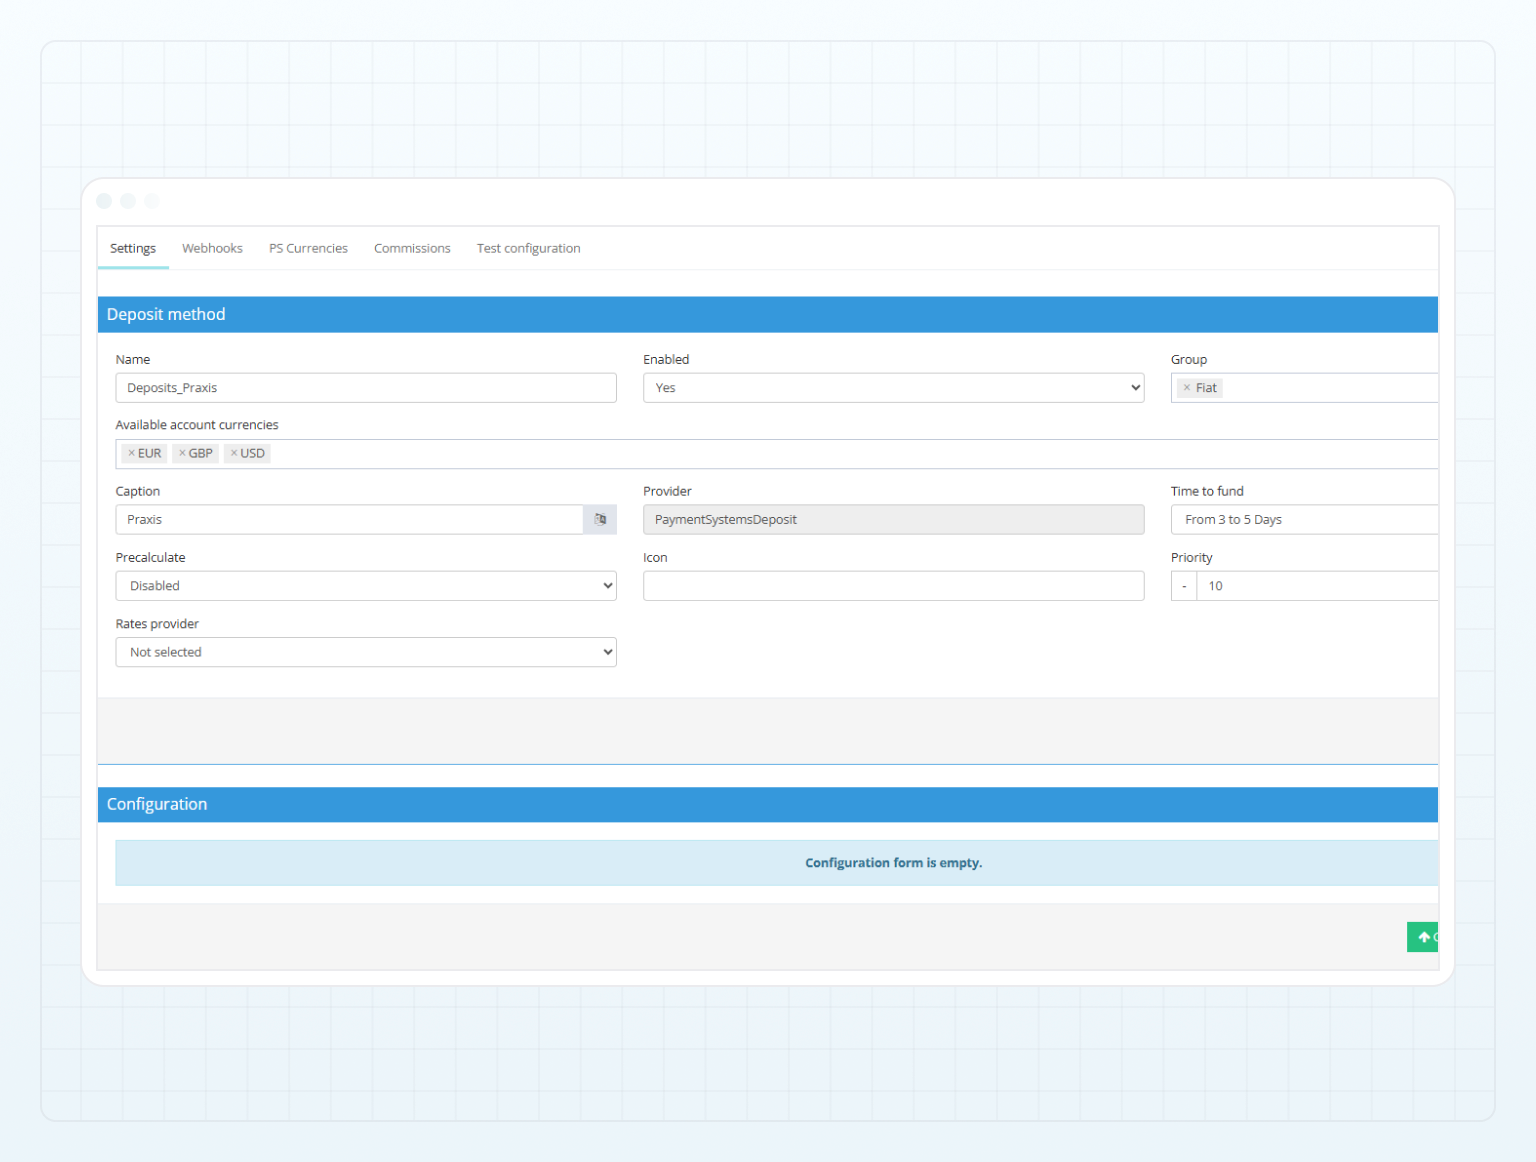Click the translate icon beside Caption

[x=600, y=520]
